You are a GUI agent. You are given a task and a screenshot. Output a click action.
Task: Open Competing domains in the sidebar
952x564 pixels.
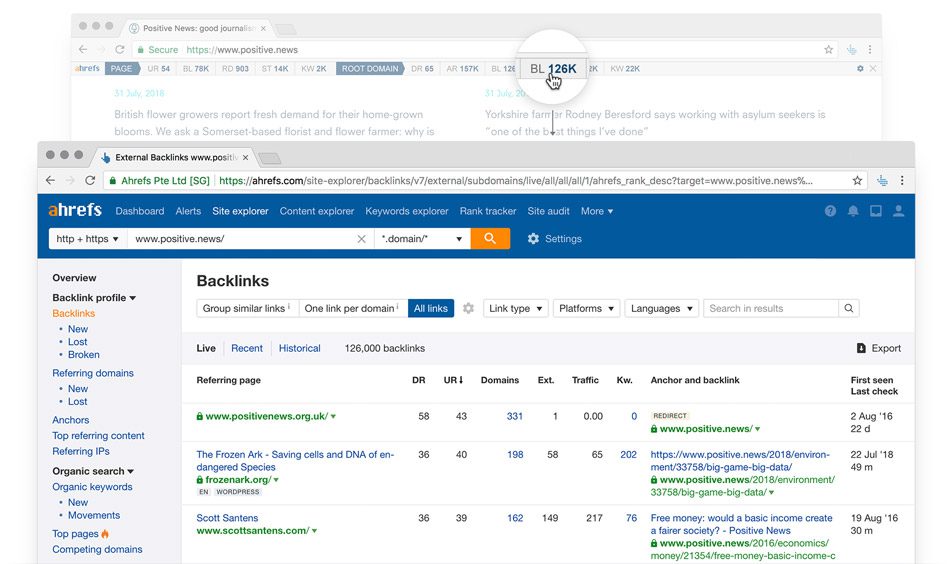[97, 549]
